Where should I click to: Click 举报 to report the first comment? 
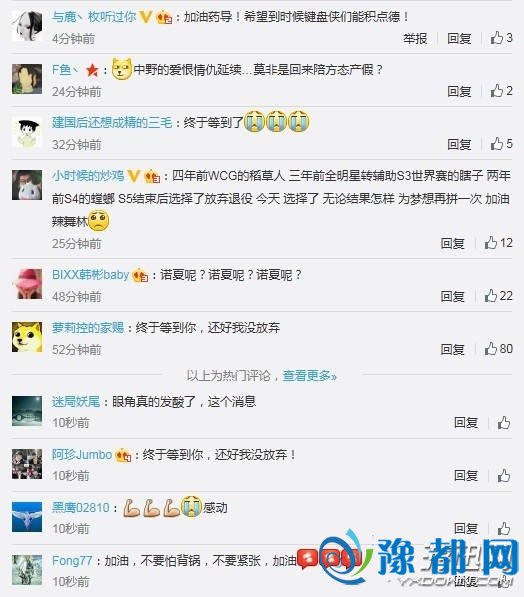point(415,38)
